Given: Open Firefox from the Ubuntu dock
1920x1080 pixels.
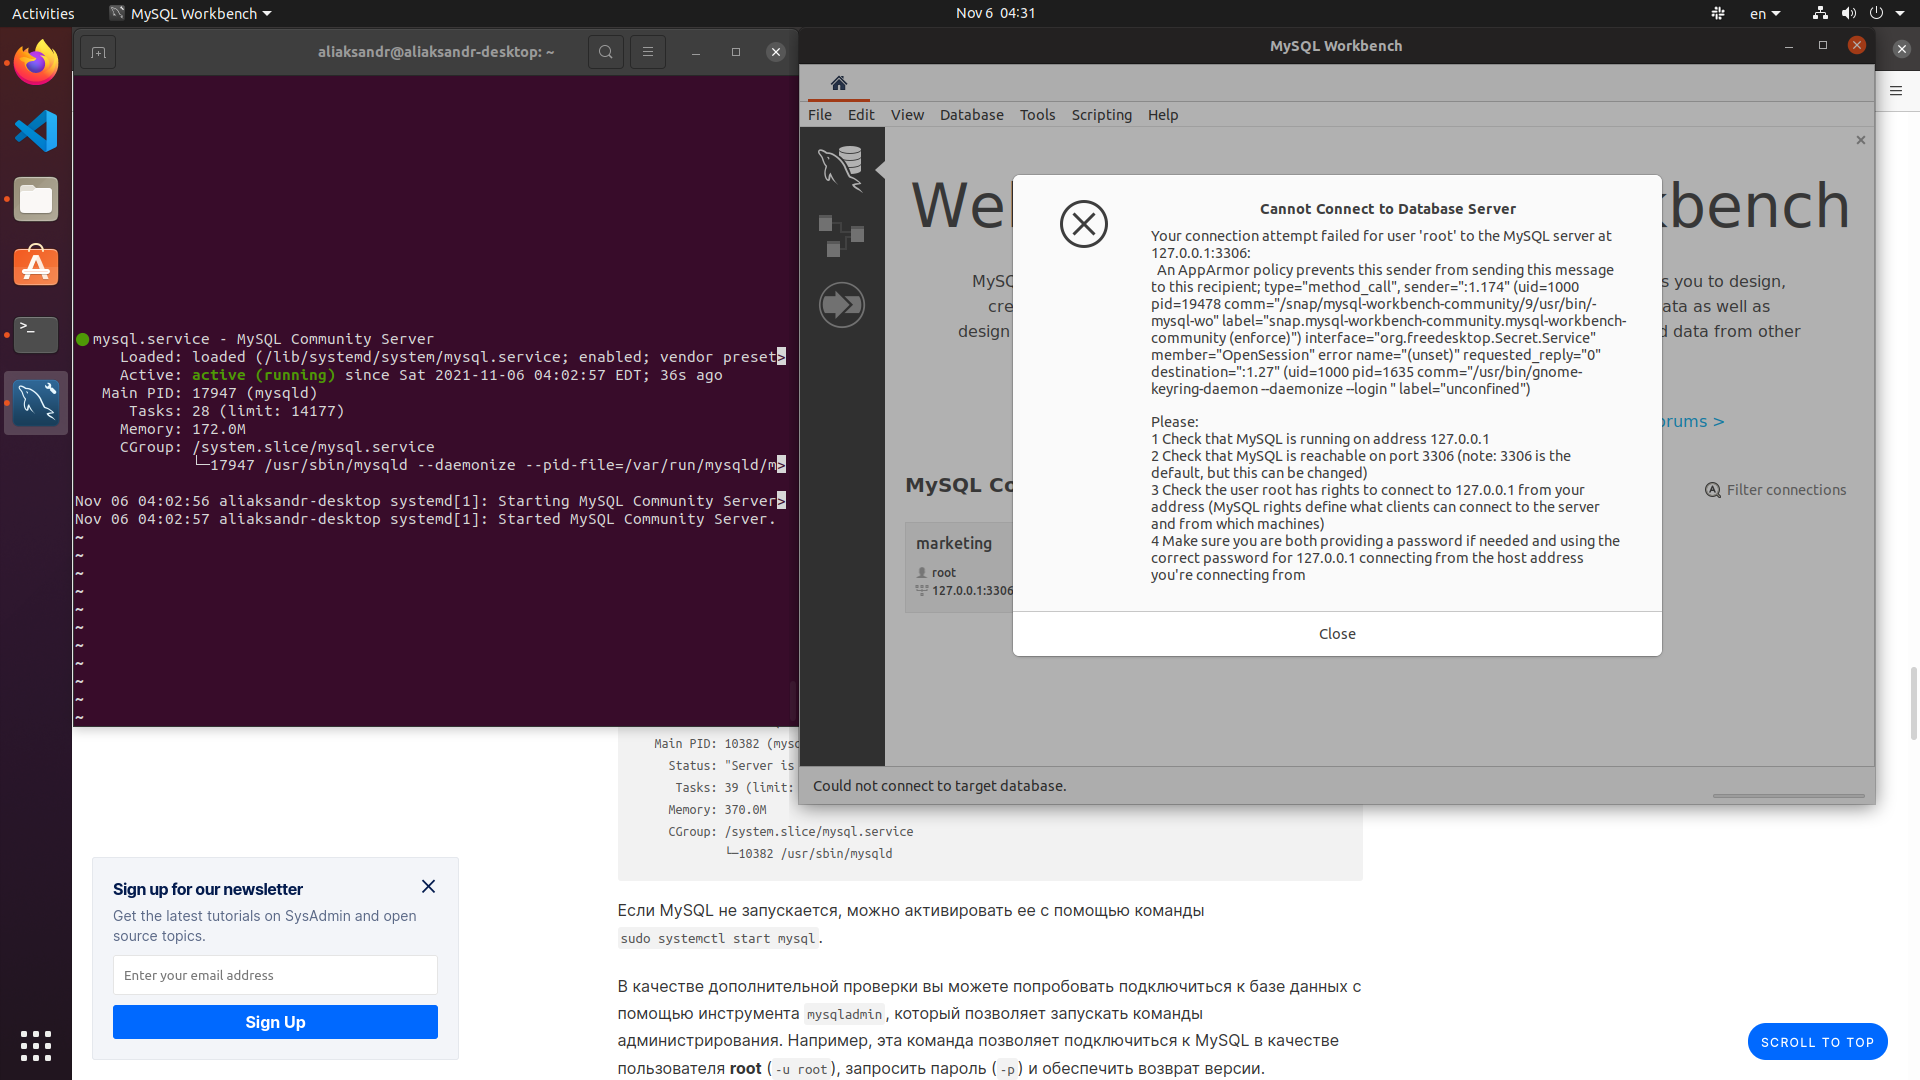Looking at the screenshot, I should point(36,63).
